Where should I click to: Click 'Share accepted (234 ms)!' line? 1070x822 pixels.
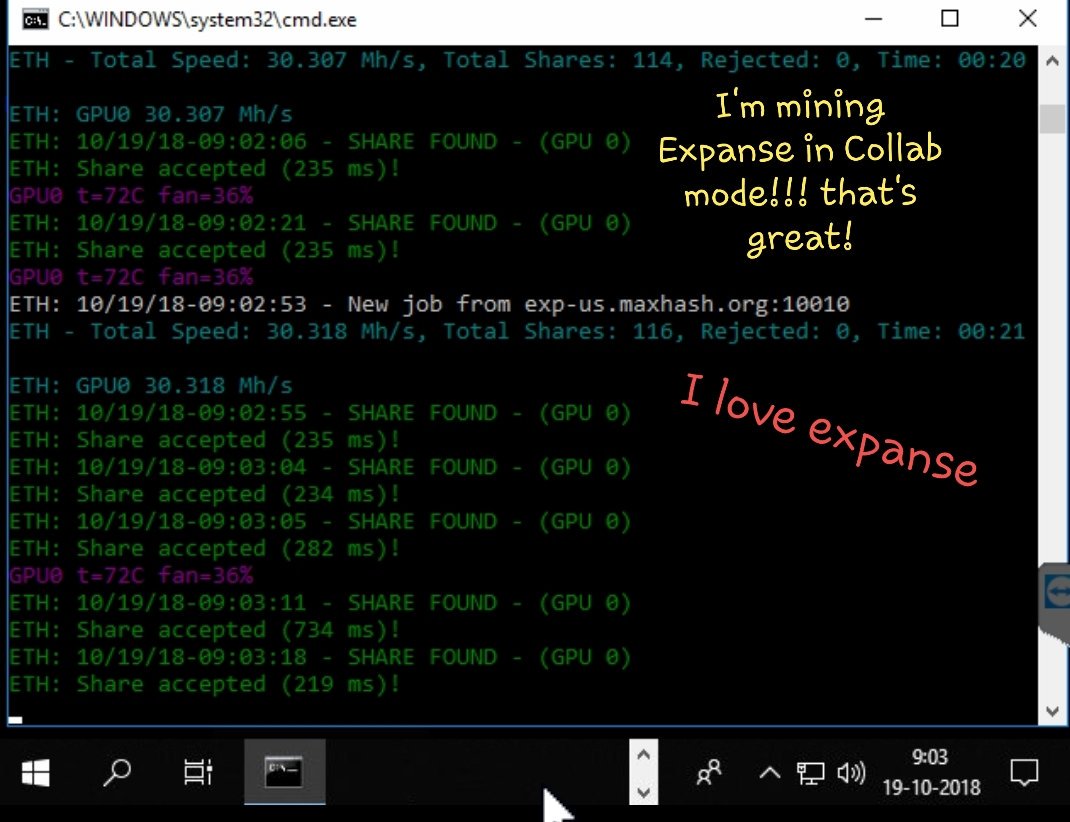click(x=205, y=494)
